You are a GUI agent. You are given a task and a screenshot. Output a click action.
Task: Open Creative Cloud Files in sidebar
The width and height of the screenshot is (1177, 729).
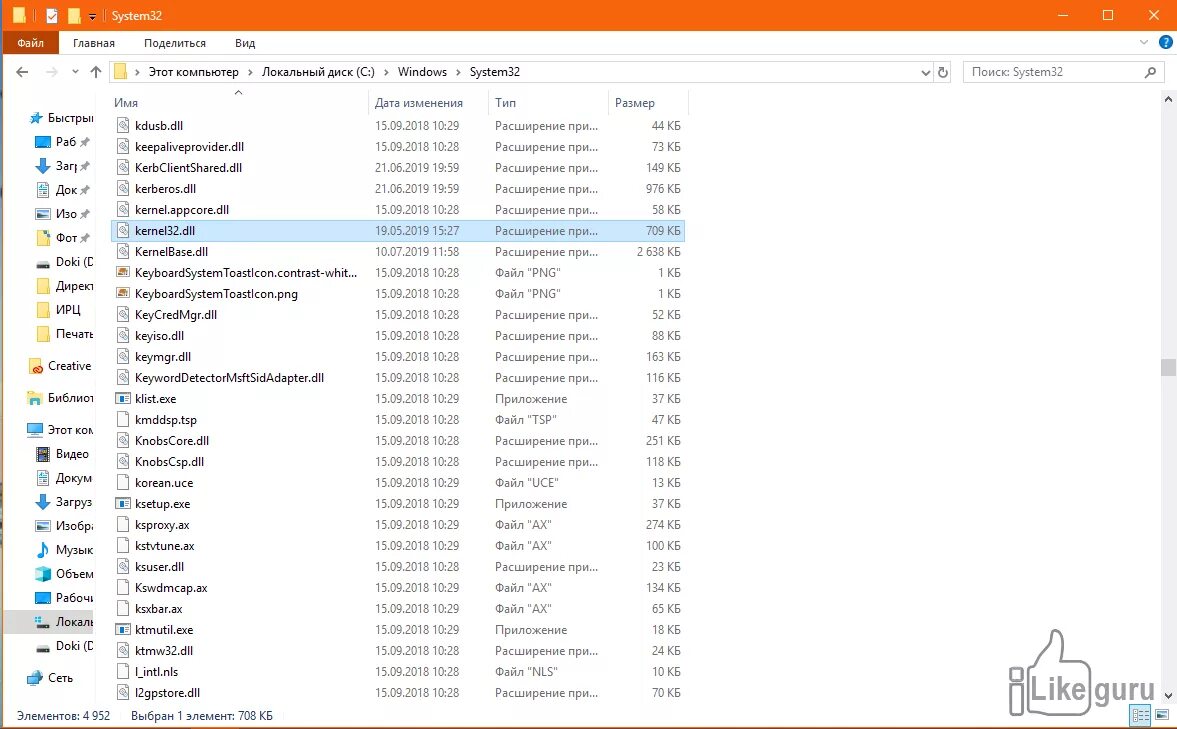pos(59,366)
